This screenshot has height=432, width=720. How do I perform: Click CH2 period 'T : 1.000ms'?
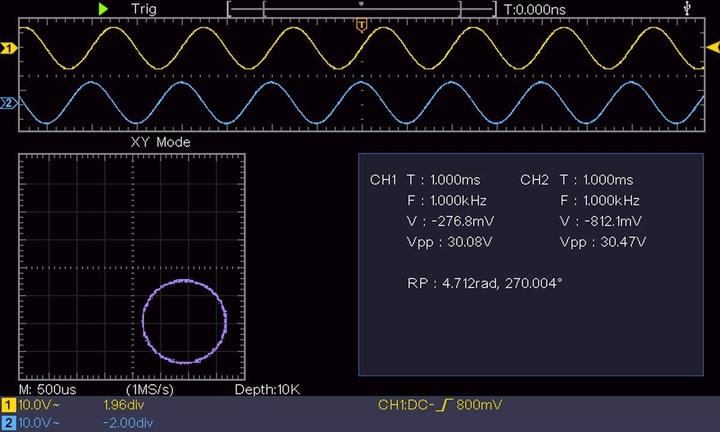pos(596,180)
